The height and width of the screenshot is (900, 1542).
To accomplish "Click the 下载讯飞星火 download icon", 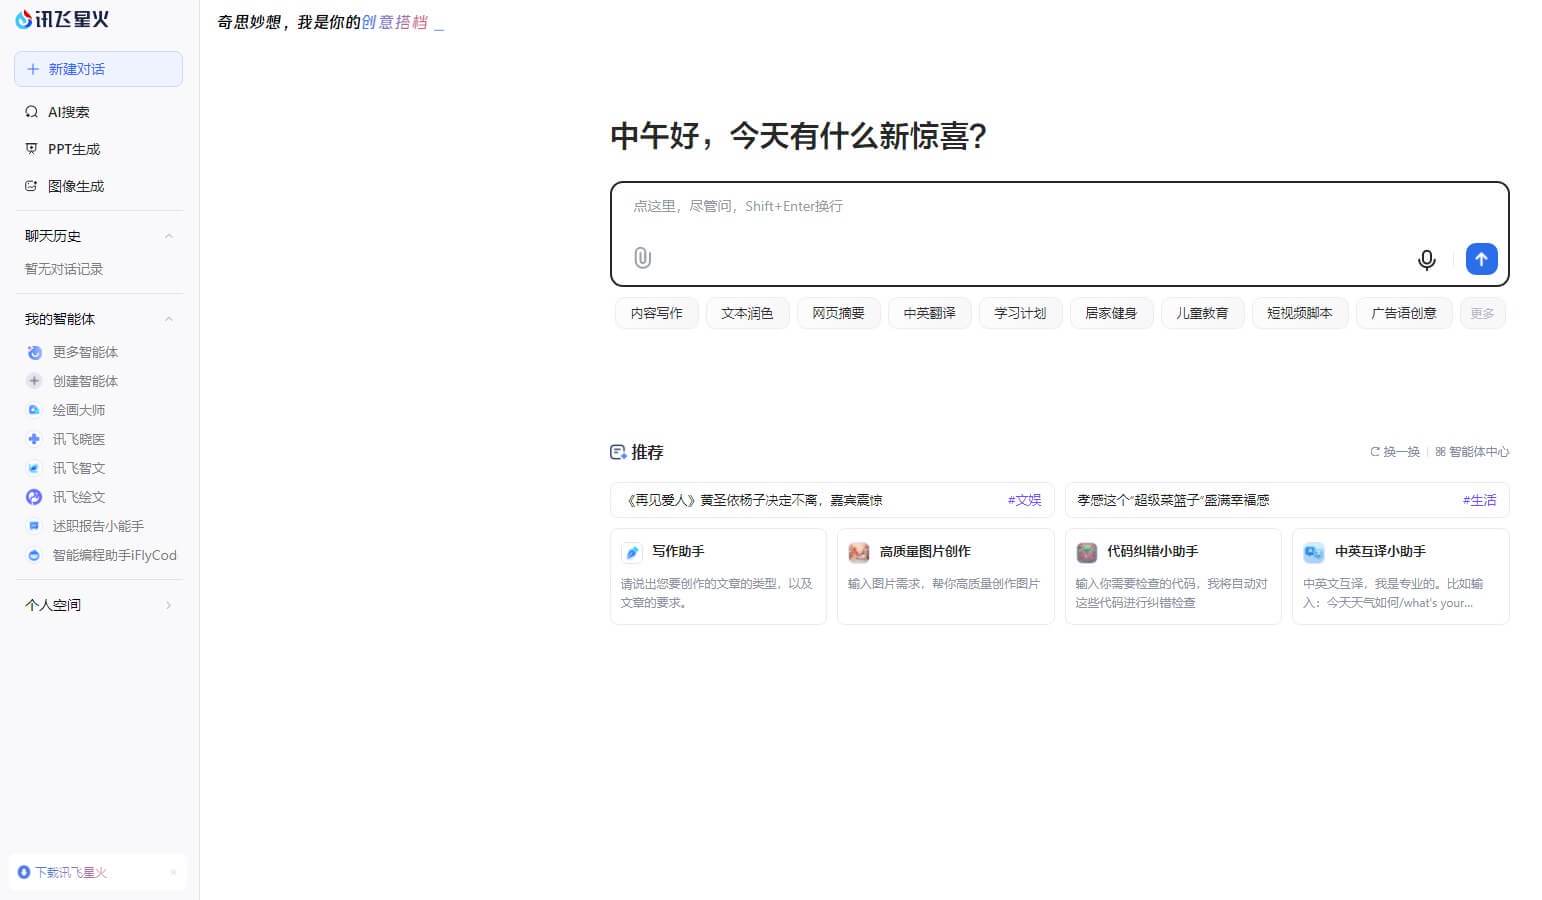I will [24, 872].
